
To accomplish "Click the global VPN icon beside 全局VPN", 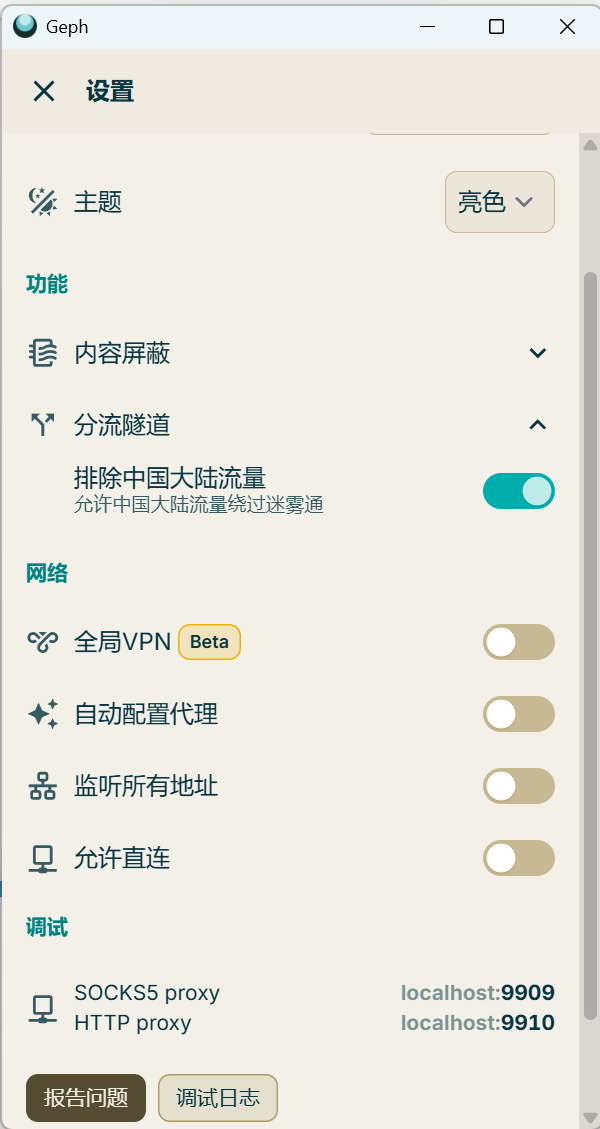I will click(x=42, y=642).
